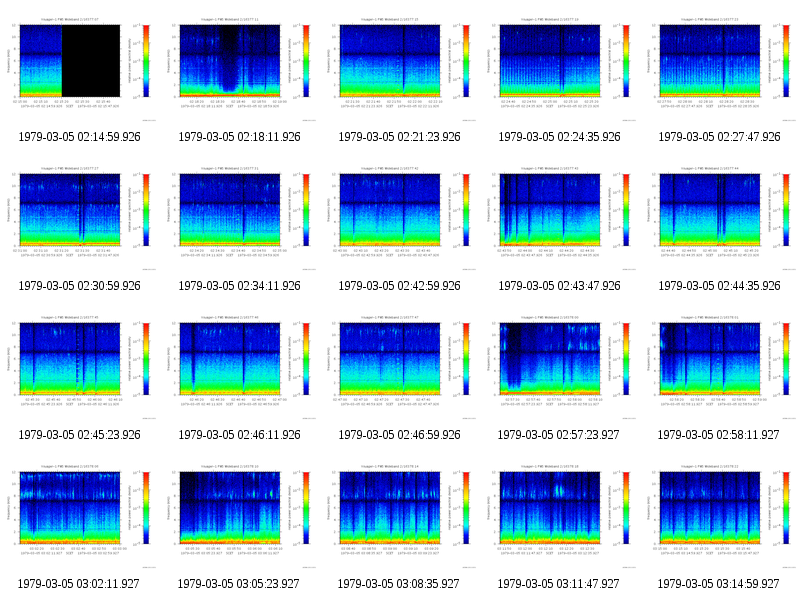Click the caption text 1979-03-05 02:58:11.927
Screen dimensions: 800x596
point(718,435)
